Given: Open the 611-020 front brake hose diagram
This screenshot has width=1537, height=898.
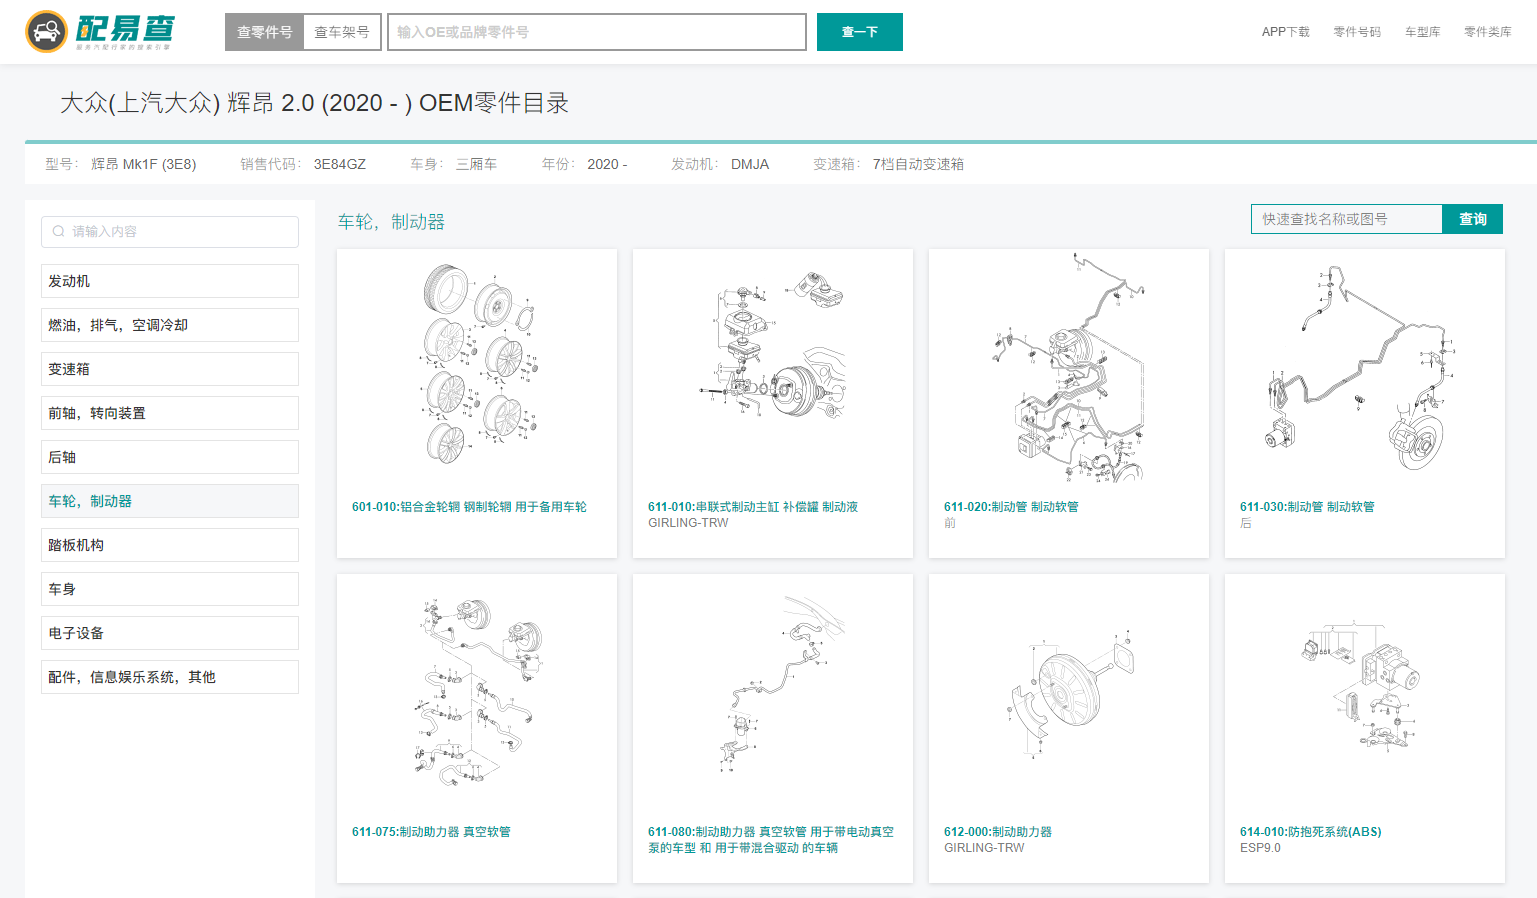Looking at the screenshot, I should tap(1068, 366).
